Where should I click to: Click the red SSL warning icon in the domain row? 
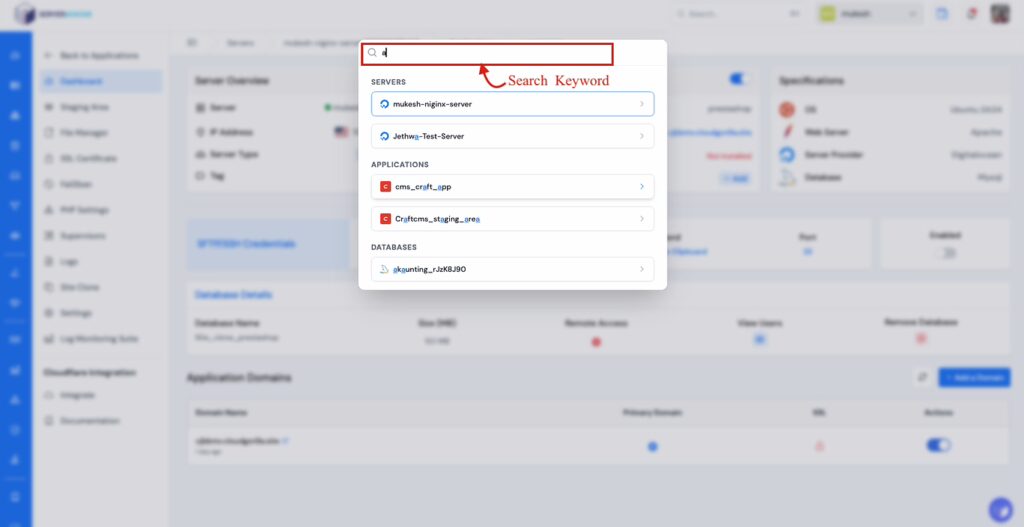pyautogui.click(x=820, y=446)
